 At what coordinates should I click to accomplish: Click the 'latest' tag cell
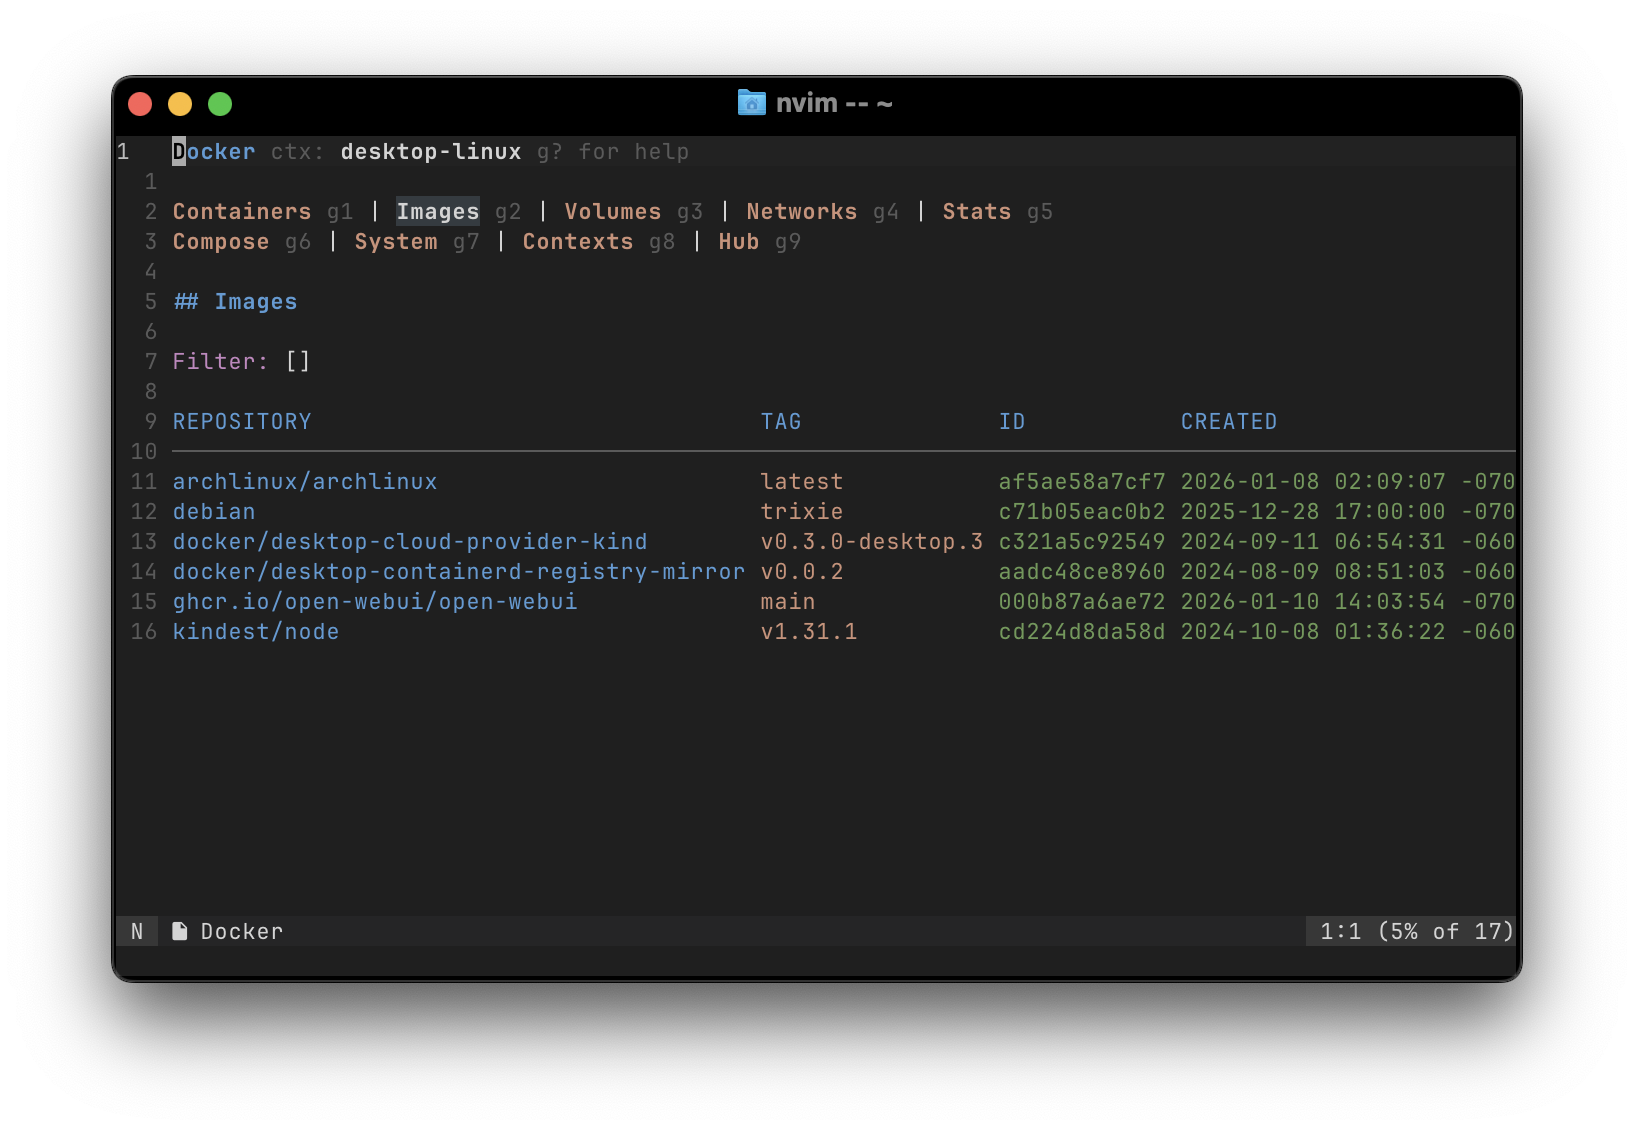802,482
